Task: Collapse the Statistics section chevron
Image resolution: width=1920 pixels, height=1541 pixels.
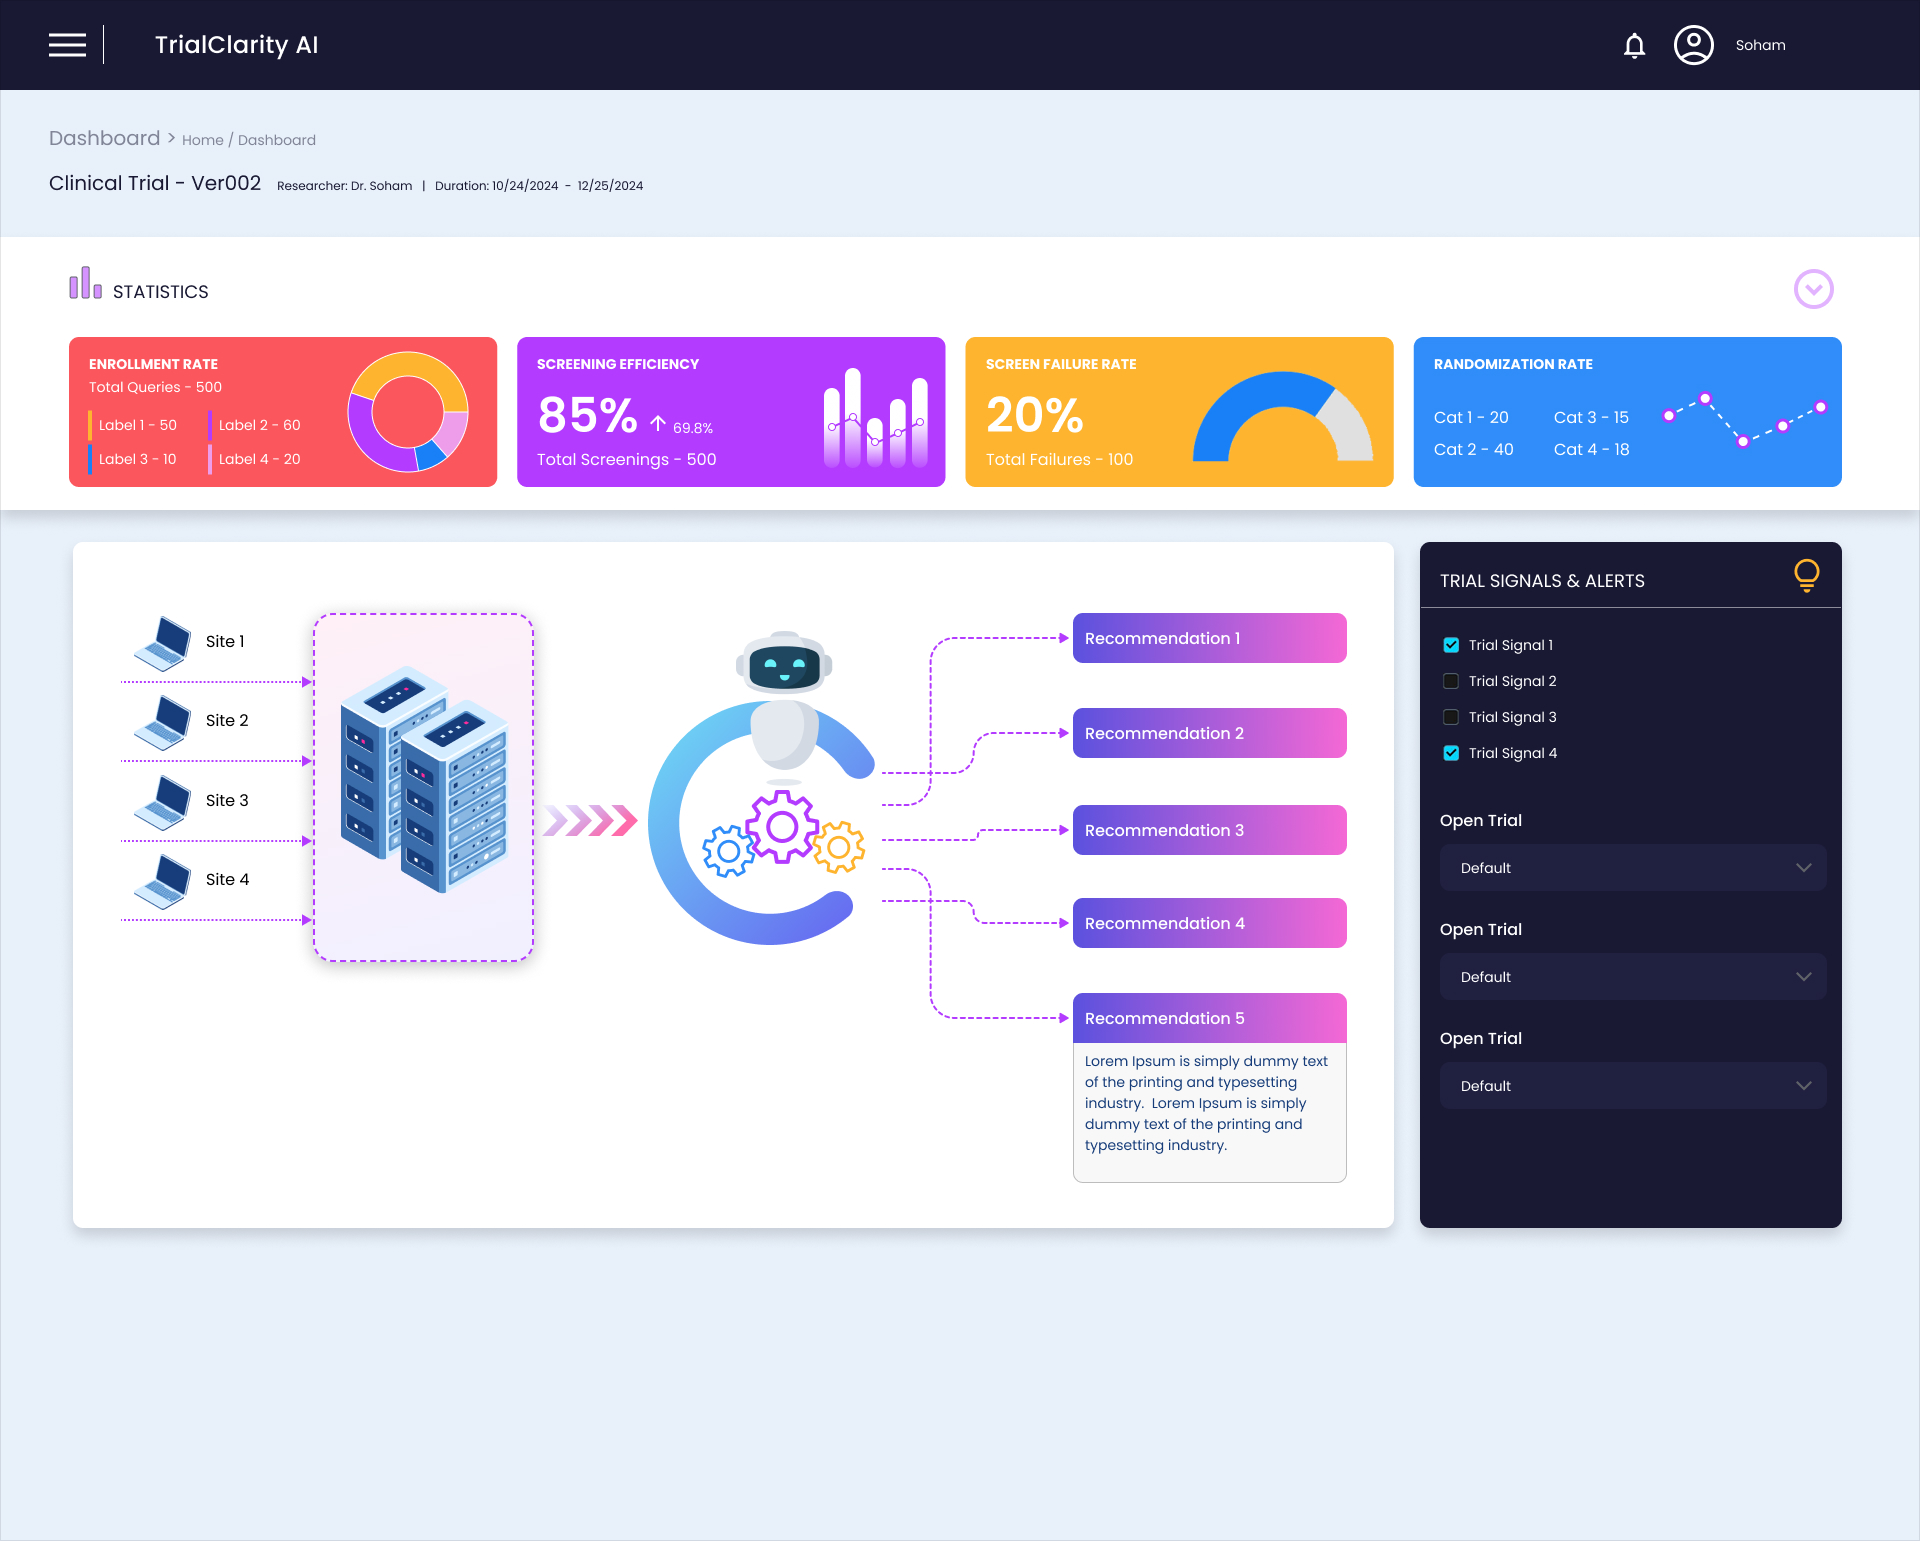Action: [x=1813, y=289]
